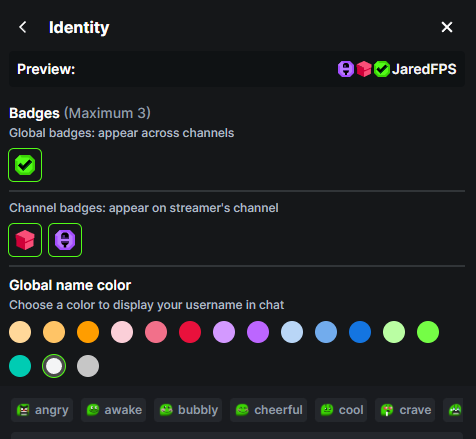Click the Preview: label
476x439 pixels.
(x=46, y=69)
